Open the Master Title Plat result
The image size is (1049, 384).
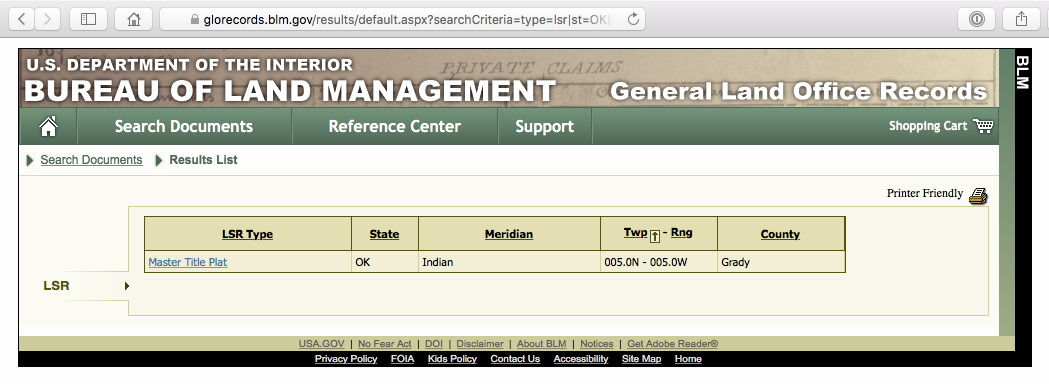[x=188, y=262]
